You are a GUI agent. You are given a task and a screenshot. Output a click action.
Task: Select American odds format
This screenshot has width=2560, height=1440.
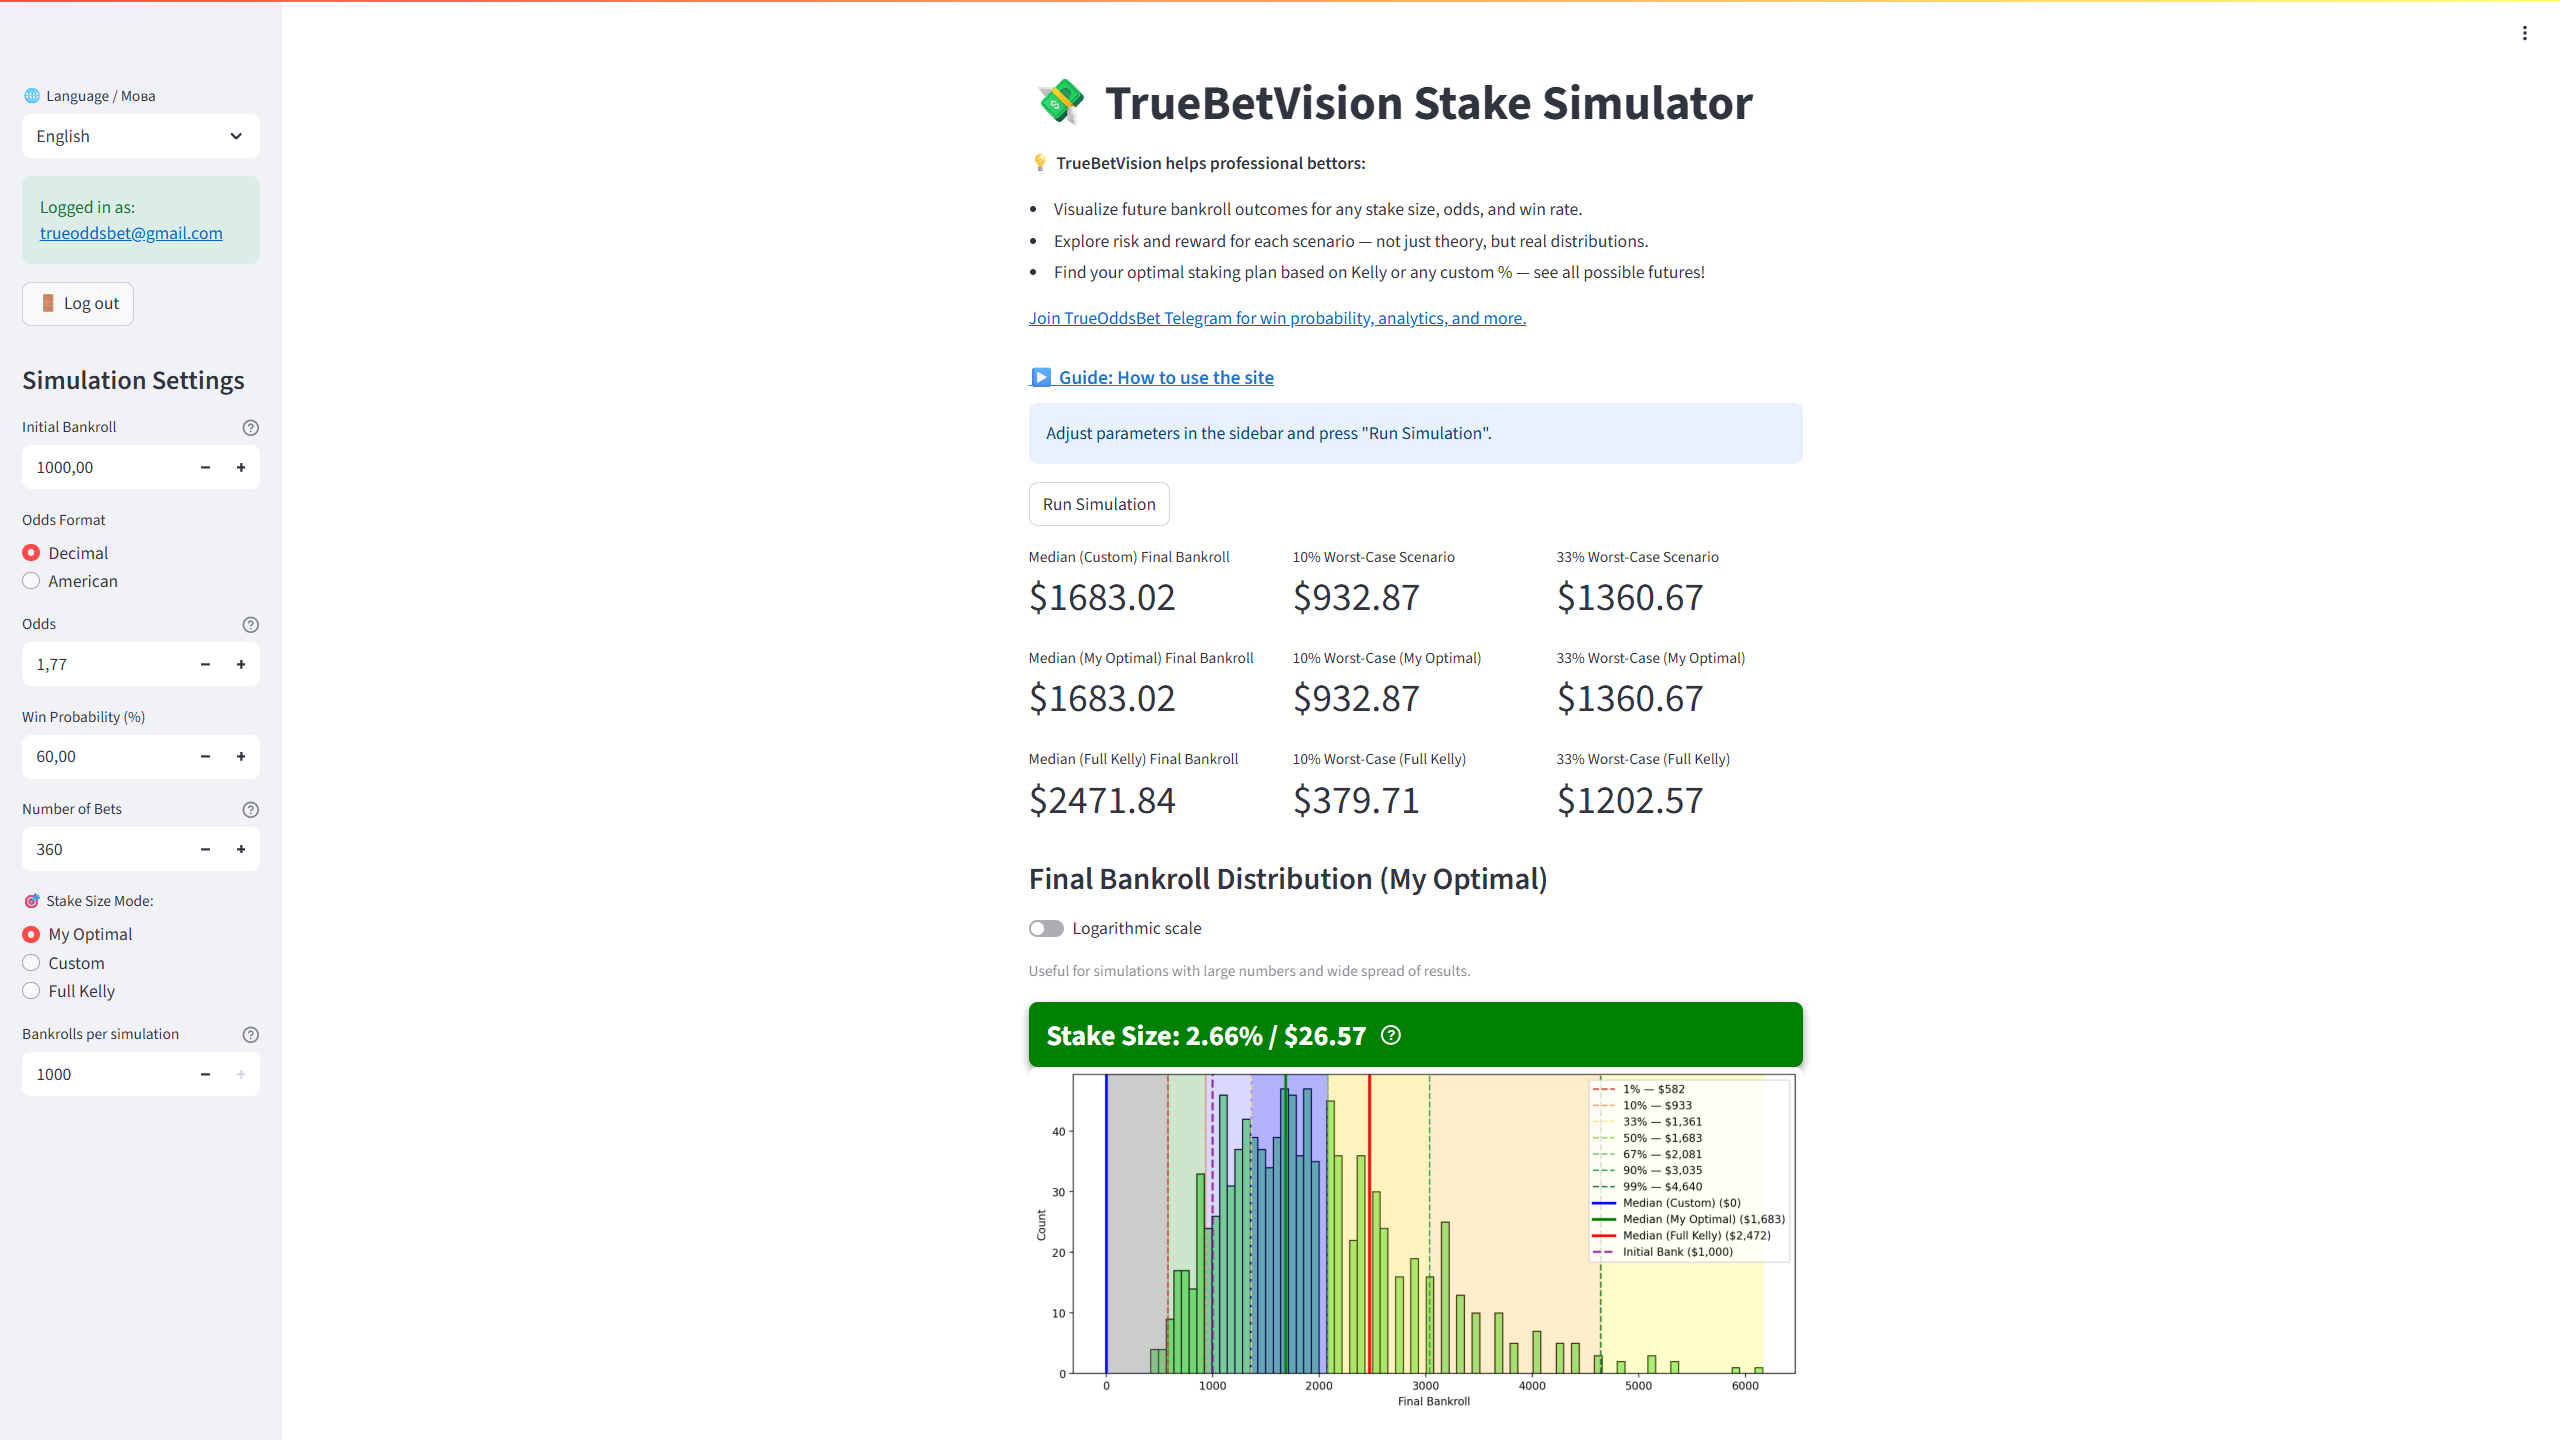coord(32,582)
